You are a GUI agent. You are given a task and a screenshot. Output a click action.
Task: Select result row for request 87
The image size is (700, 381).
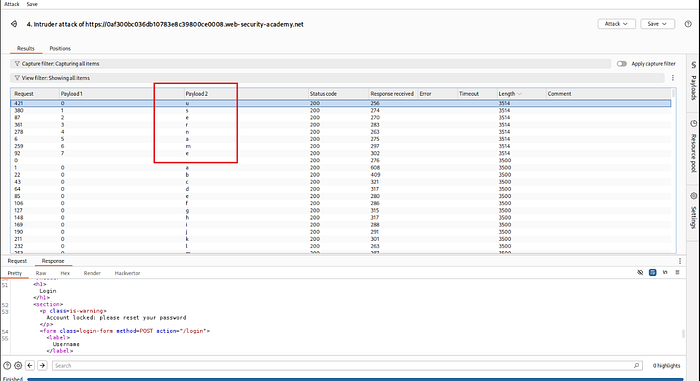point(341,117)
